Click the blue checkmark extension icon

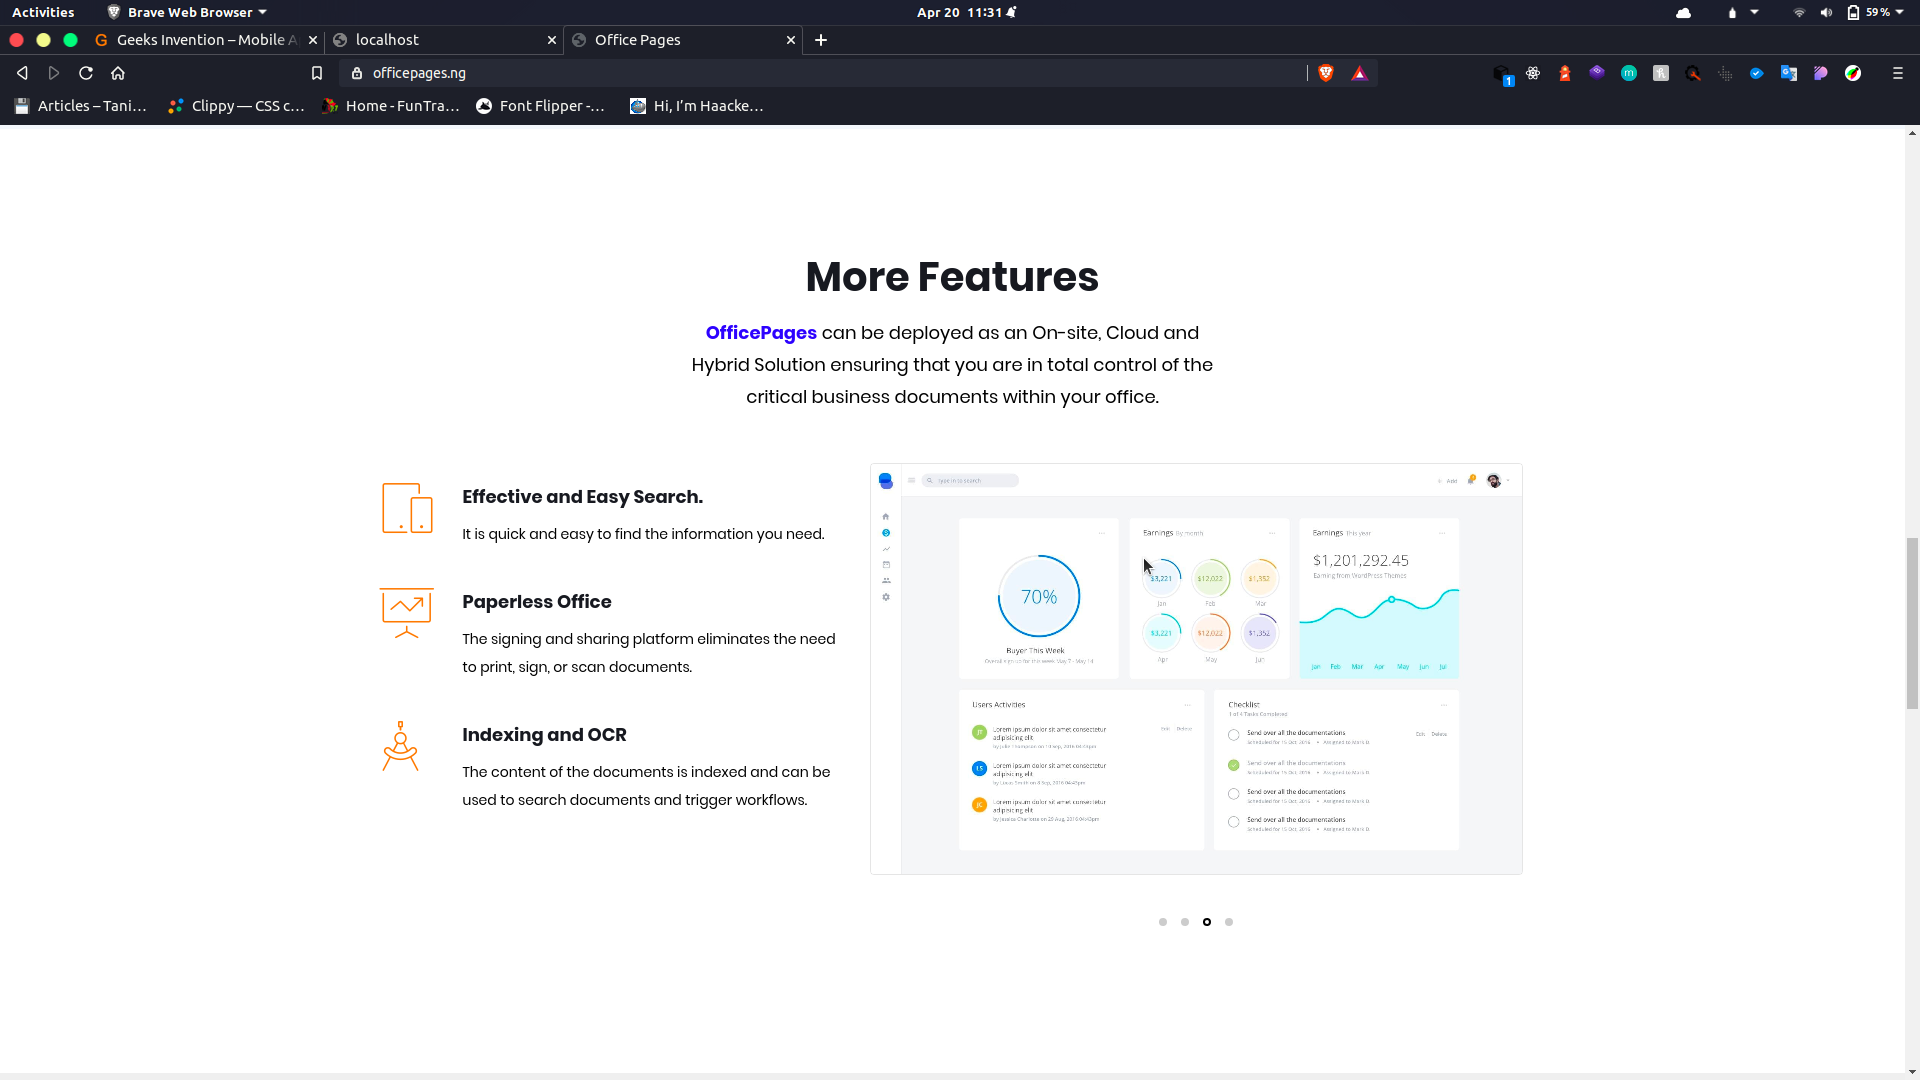(x=1757, y=73)
